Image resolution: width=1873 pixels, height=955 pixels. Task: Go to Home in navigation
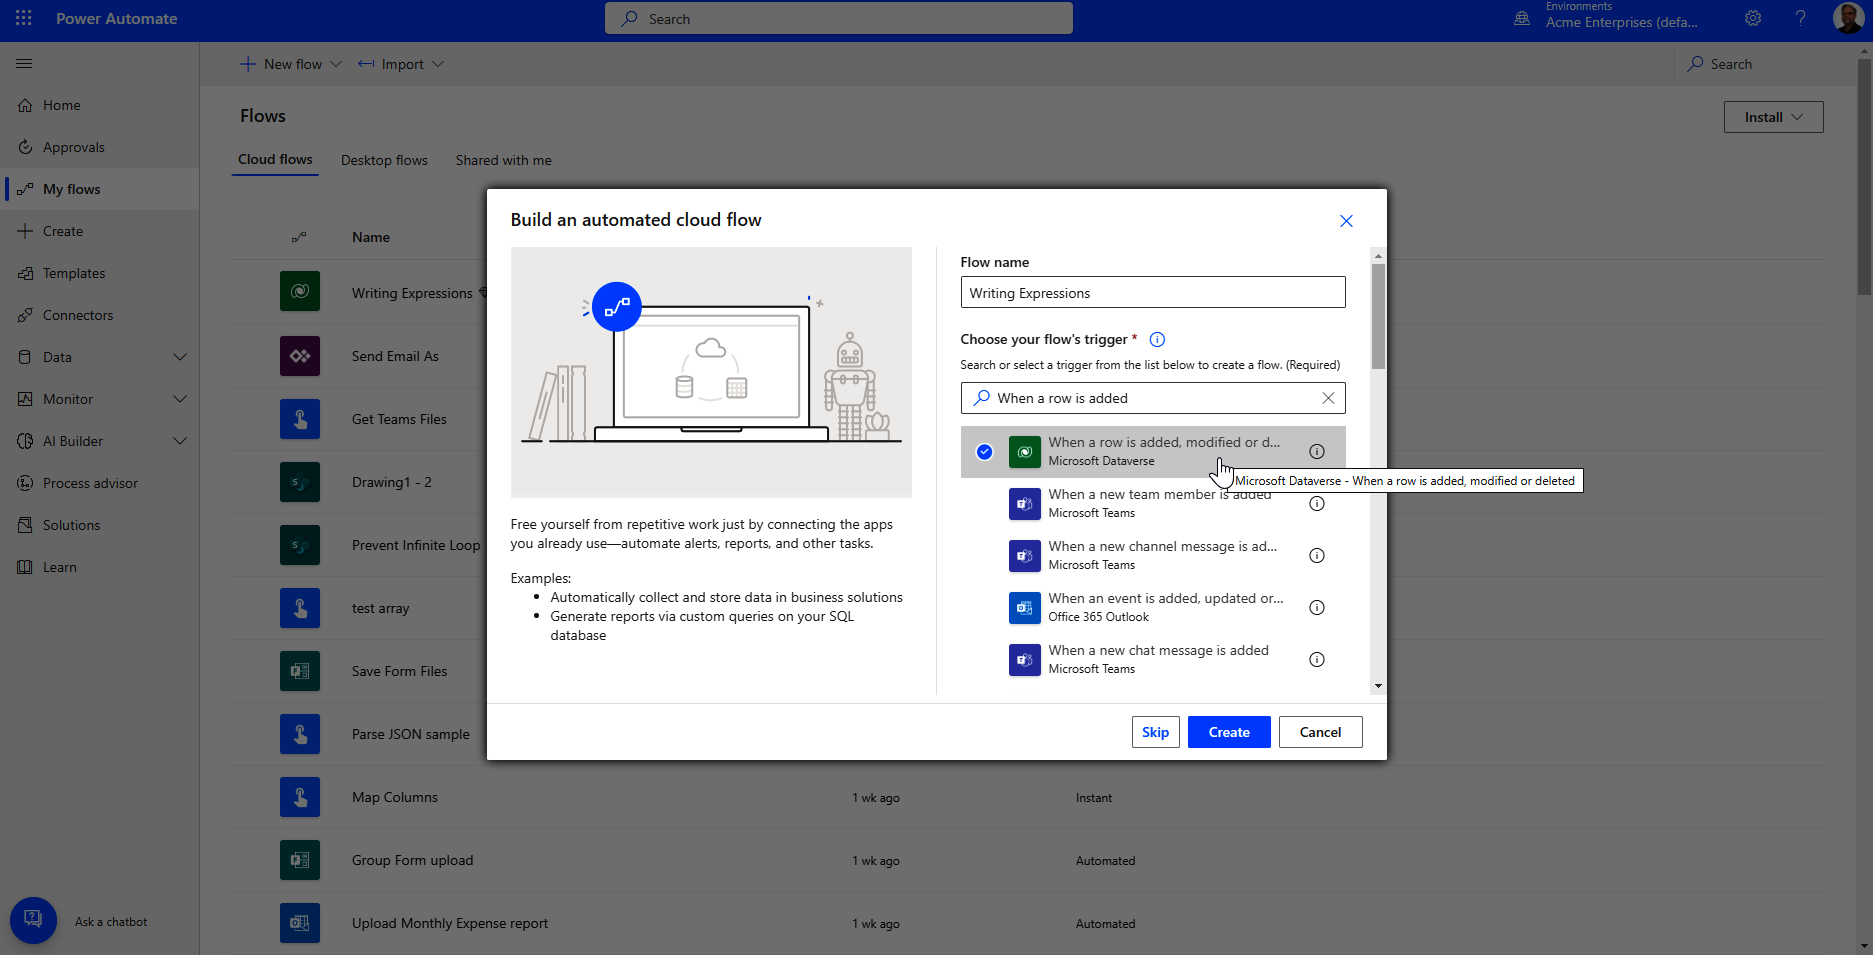tap(100, 105)
